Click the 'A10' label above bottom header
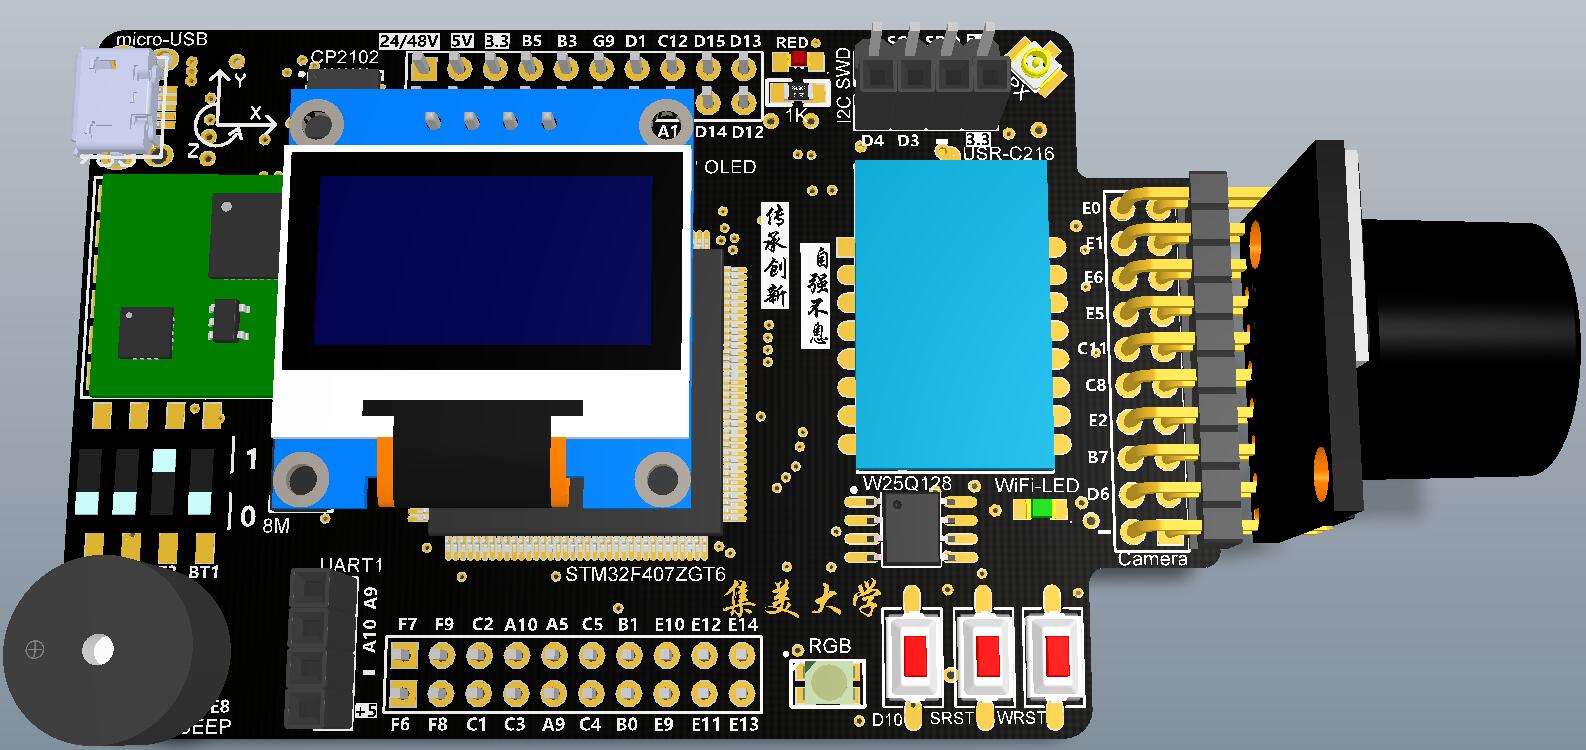 coord(521,625)
